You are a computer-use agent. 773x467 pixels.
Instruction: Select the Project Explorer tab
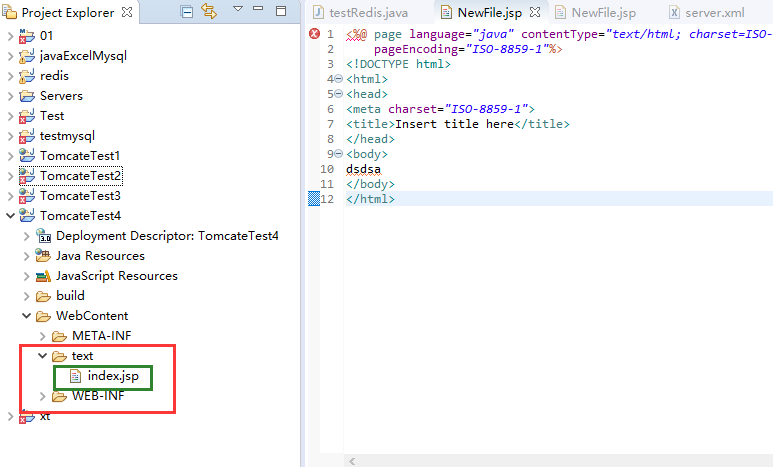pos(68,12)
